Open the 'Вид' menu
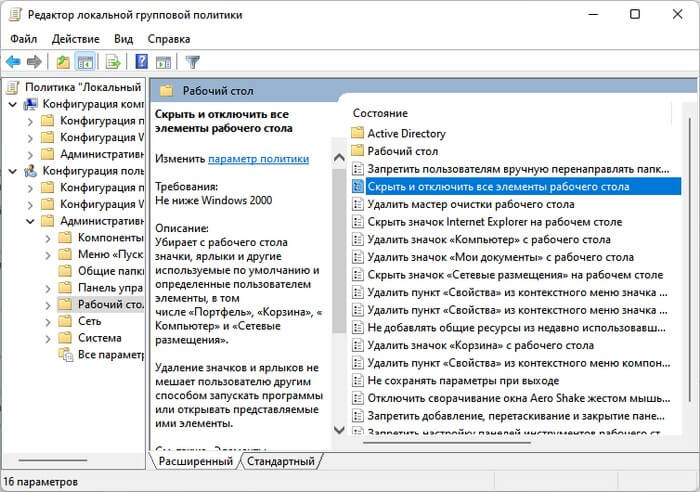700x492 pixels. [x=123, y=39]
